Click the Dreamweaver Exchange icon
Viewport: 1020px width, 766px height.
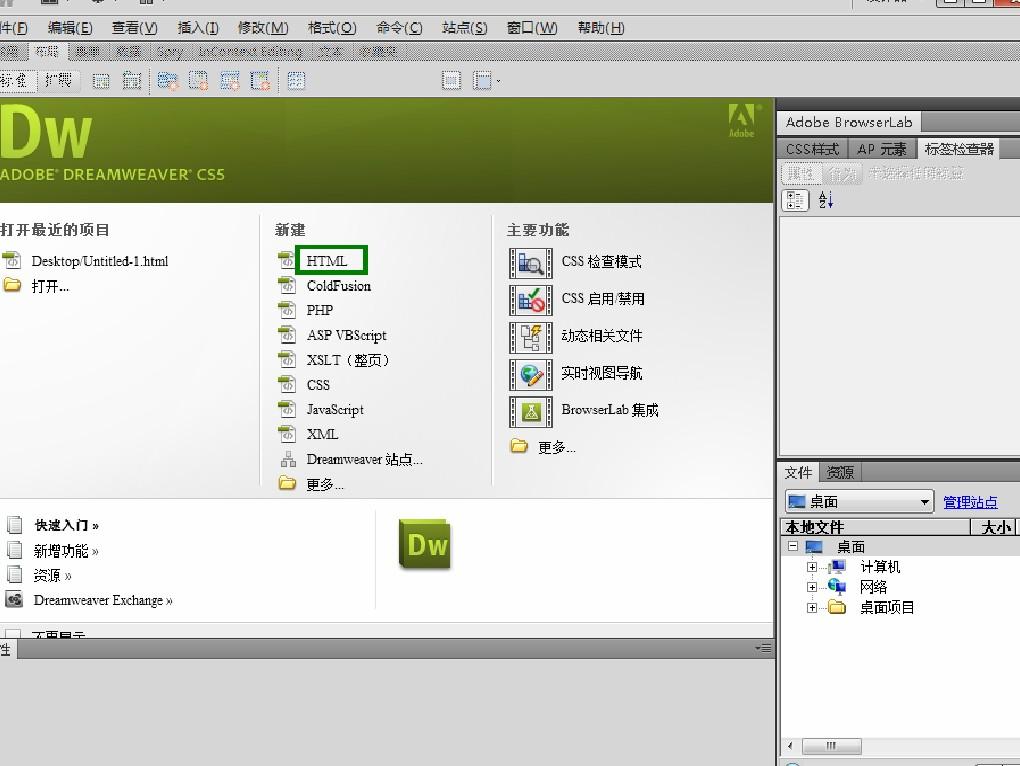point(14,600)
